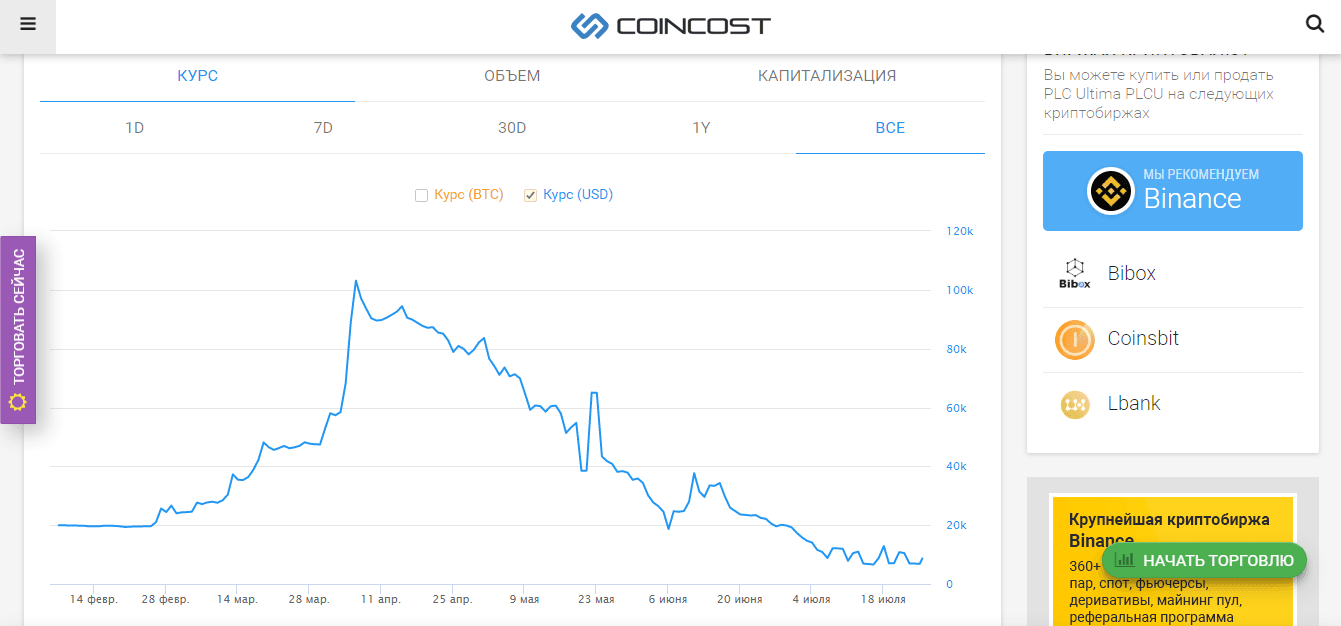
Task: Click the Coincost logo
Action: (x=671, y=25)
